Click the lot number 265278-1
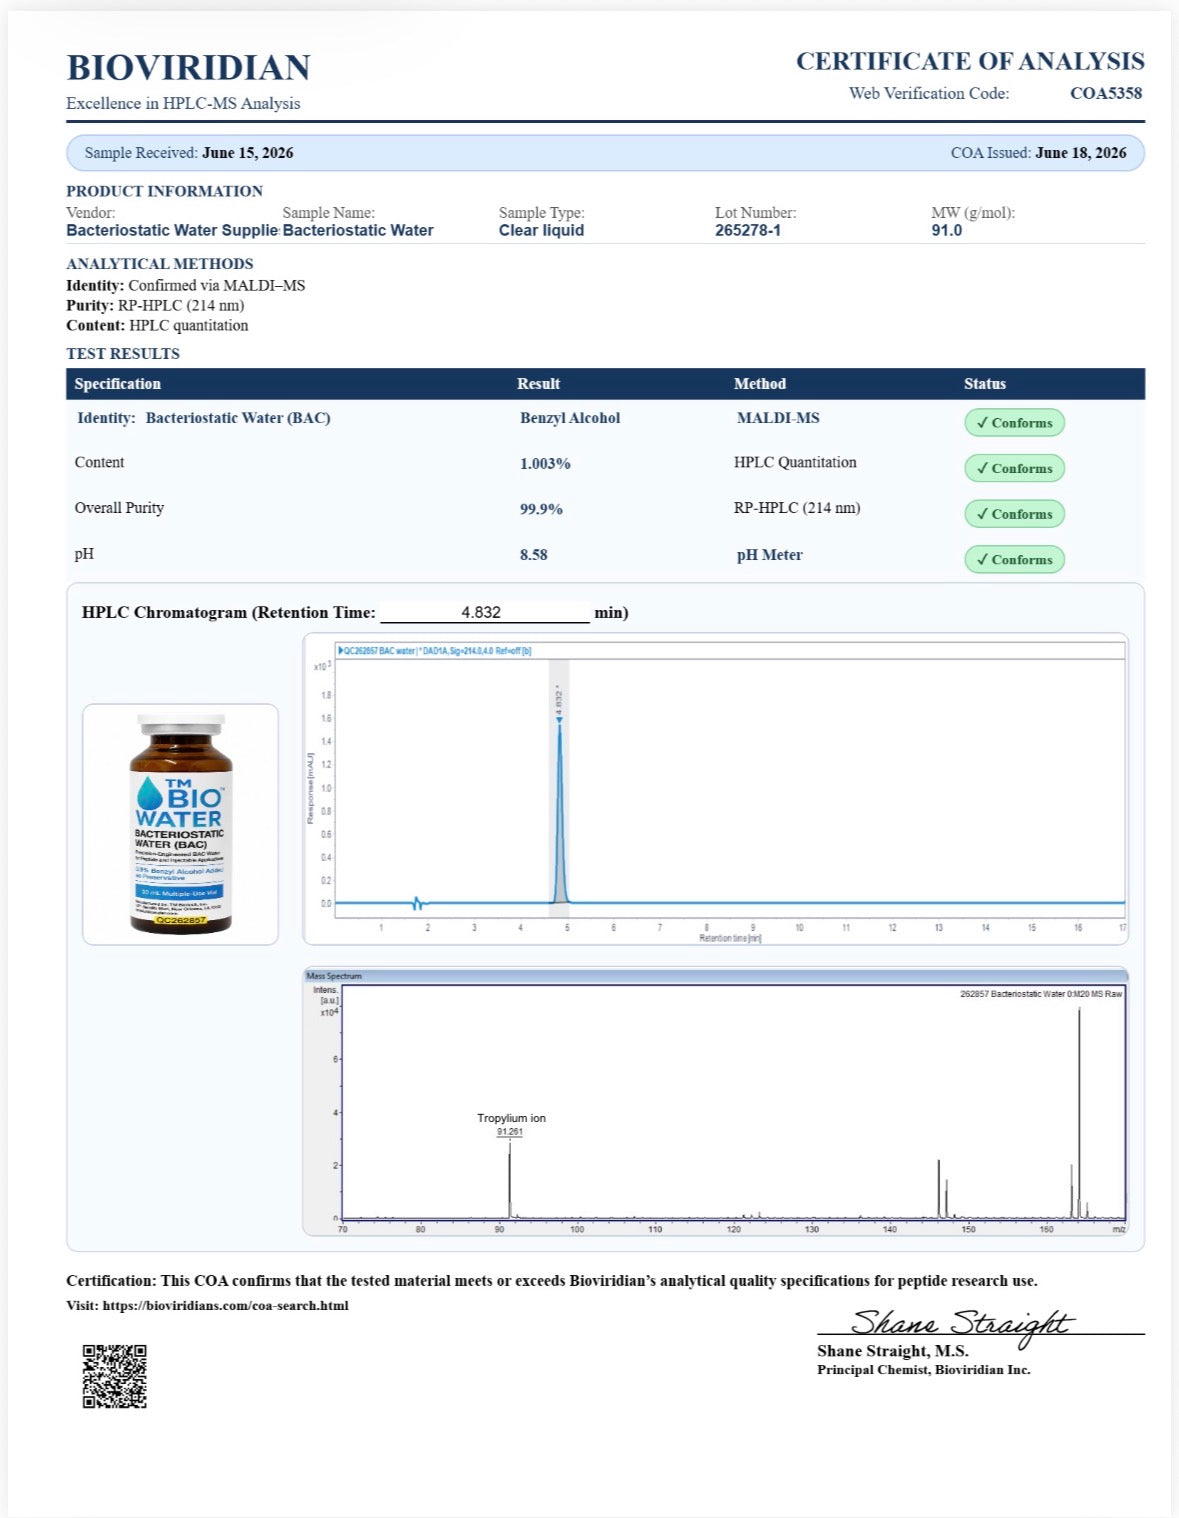Image resolution: width=1179 pixels, height=1518 pixels. [747, 230]
